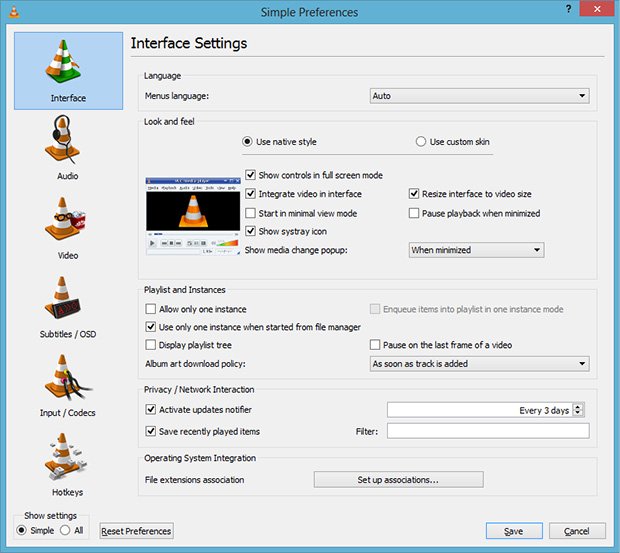Screen dimensions: 620x553
Task: Toggle Resize interface to video size
Action: tap(414, 194)
